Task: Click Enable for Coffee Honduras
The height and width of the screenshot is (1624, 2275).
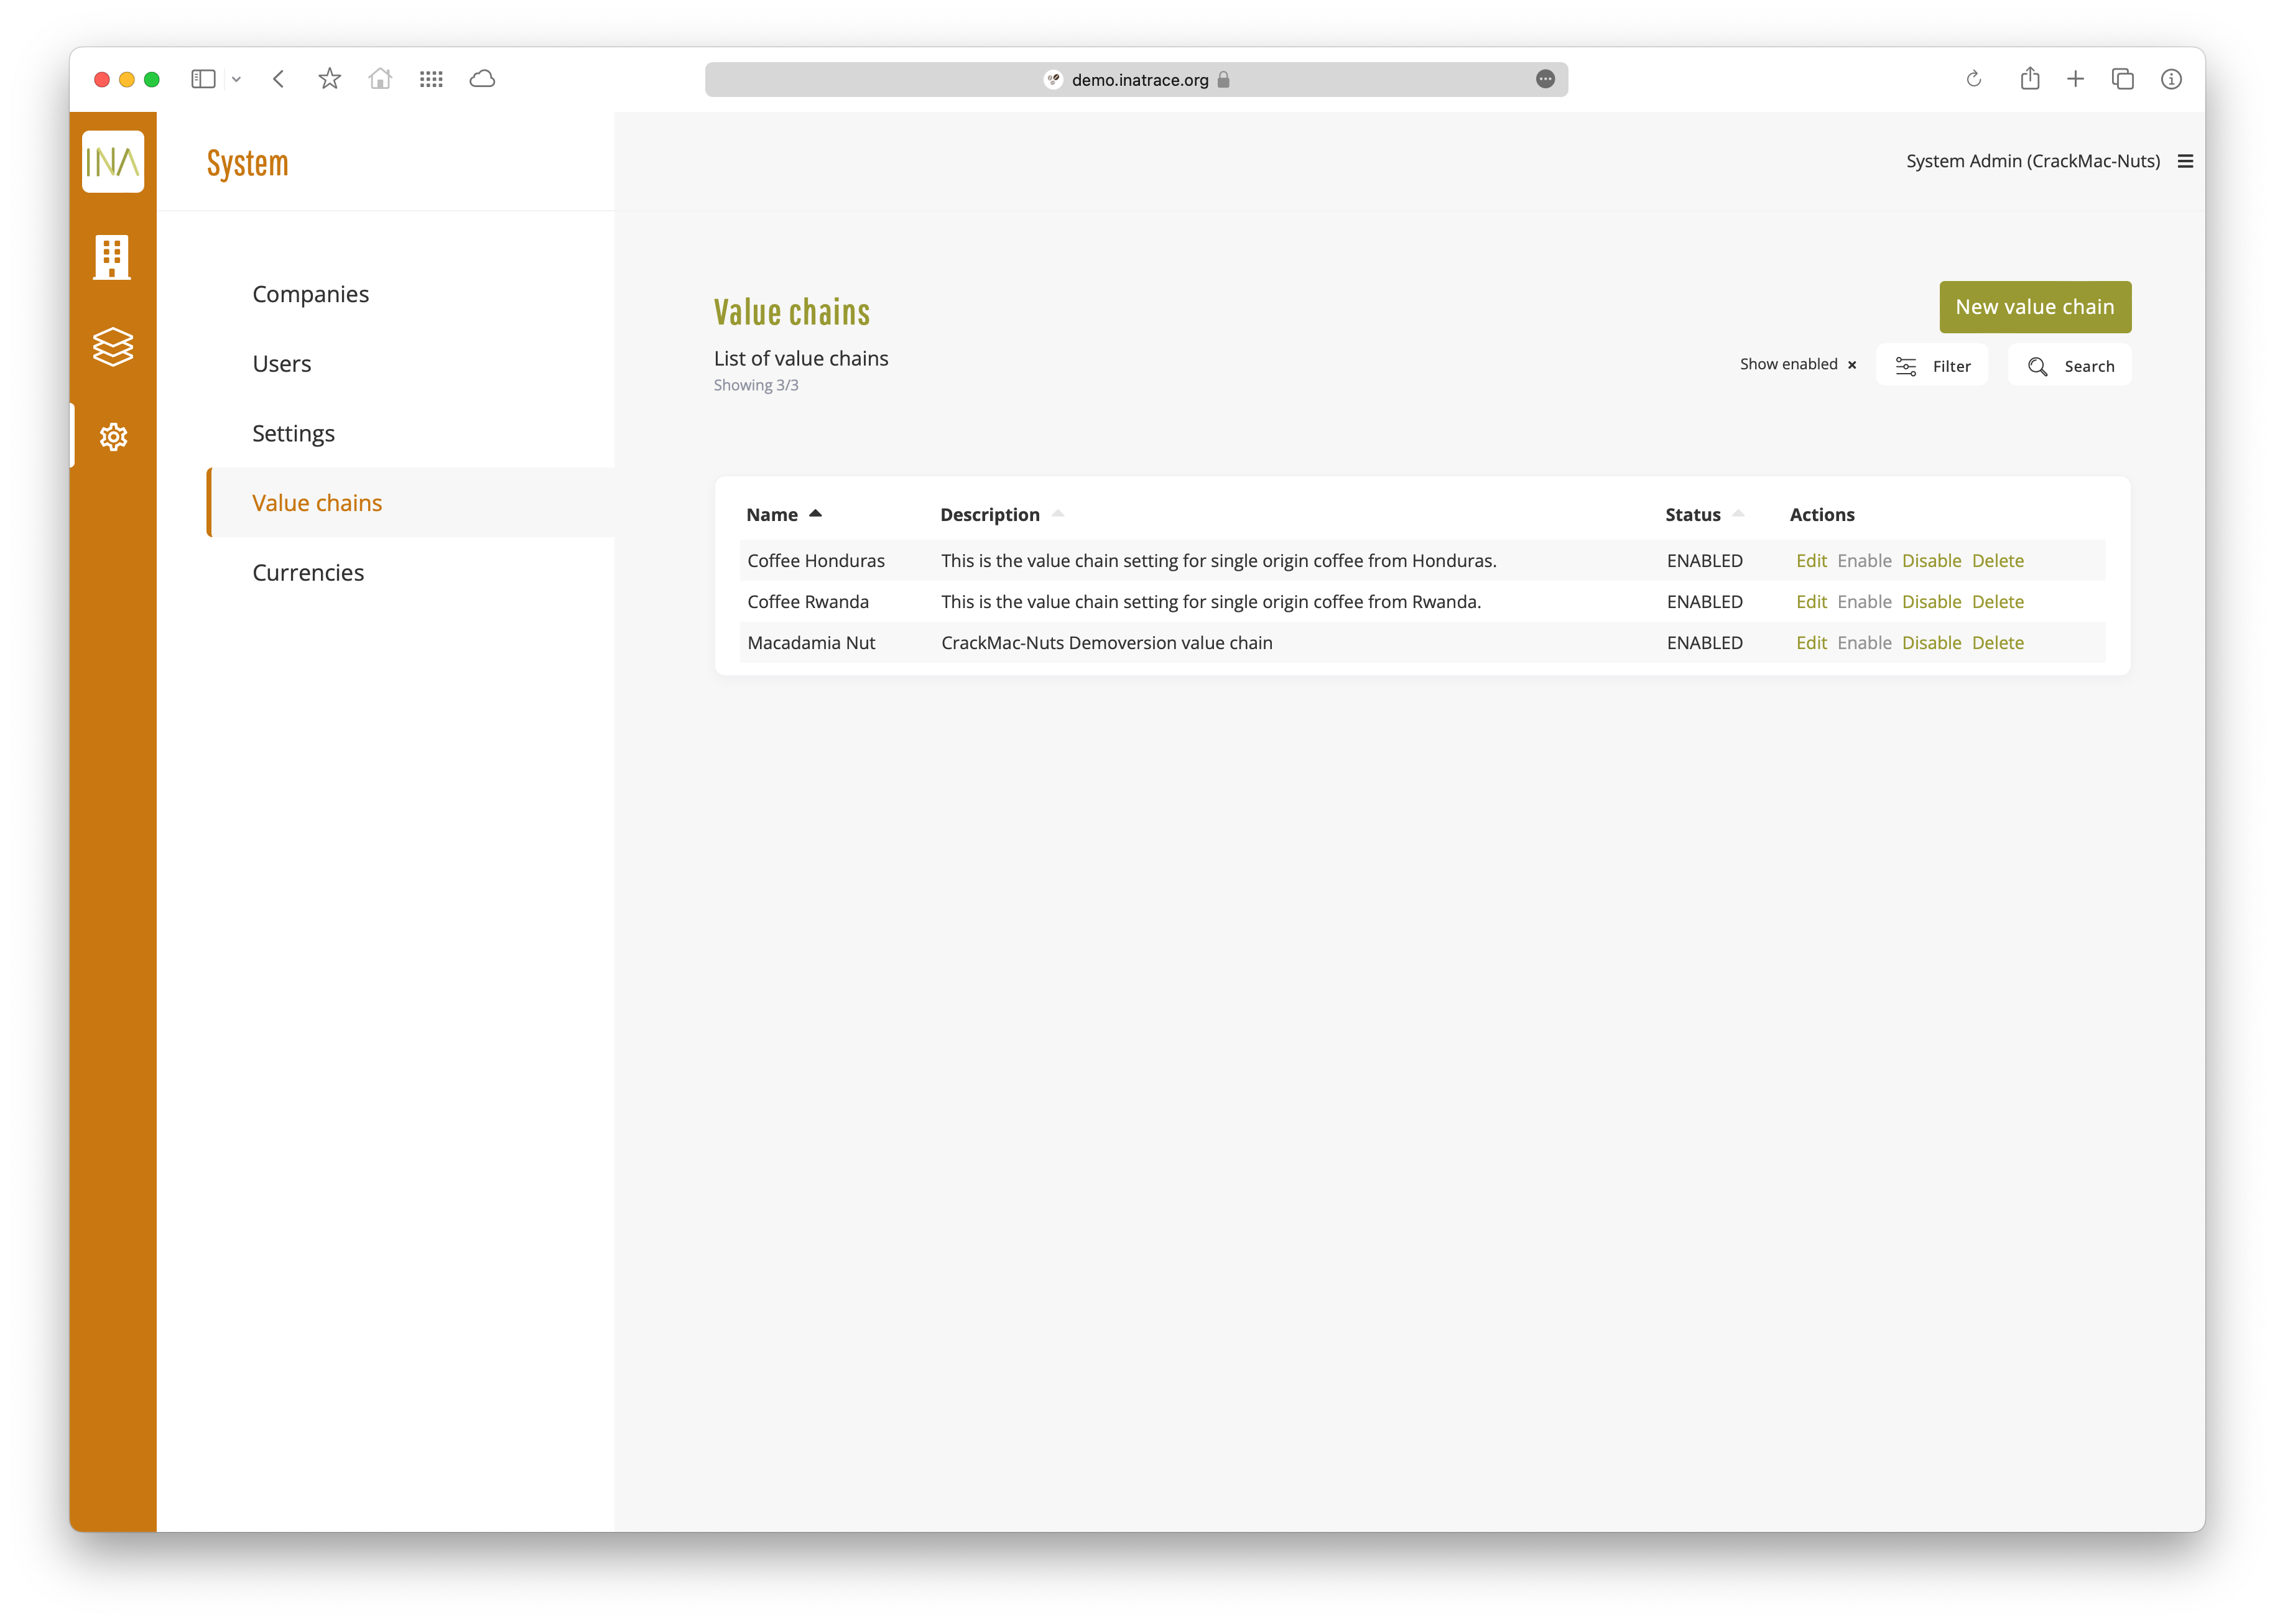Action: click(x=1864, y=561)
